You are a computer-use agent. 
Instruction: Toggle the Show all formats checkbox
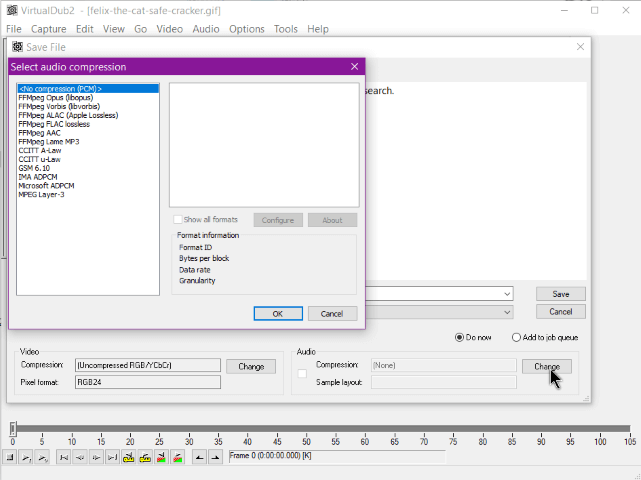pos(177,220)
